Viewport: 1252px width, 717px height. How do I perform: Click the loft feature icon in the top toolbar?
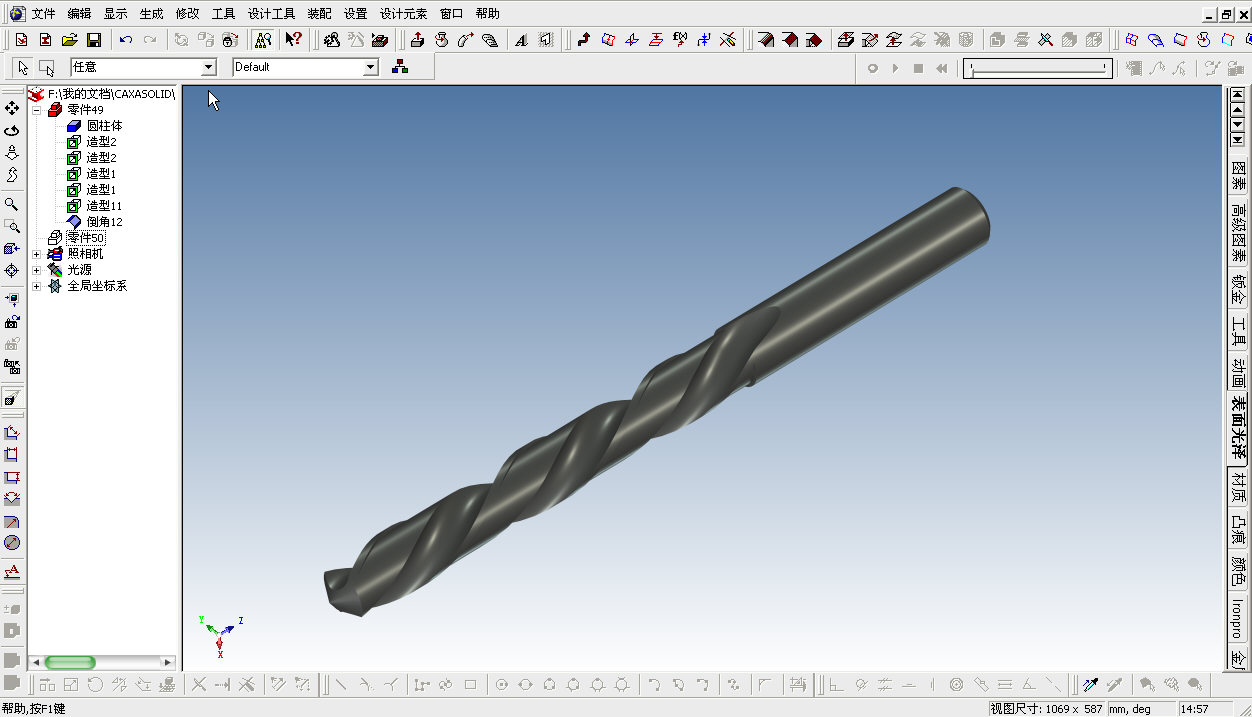tap(489, 40)
